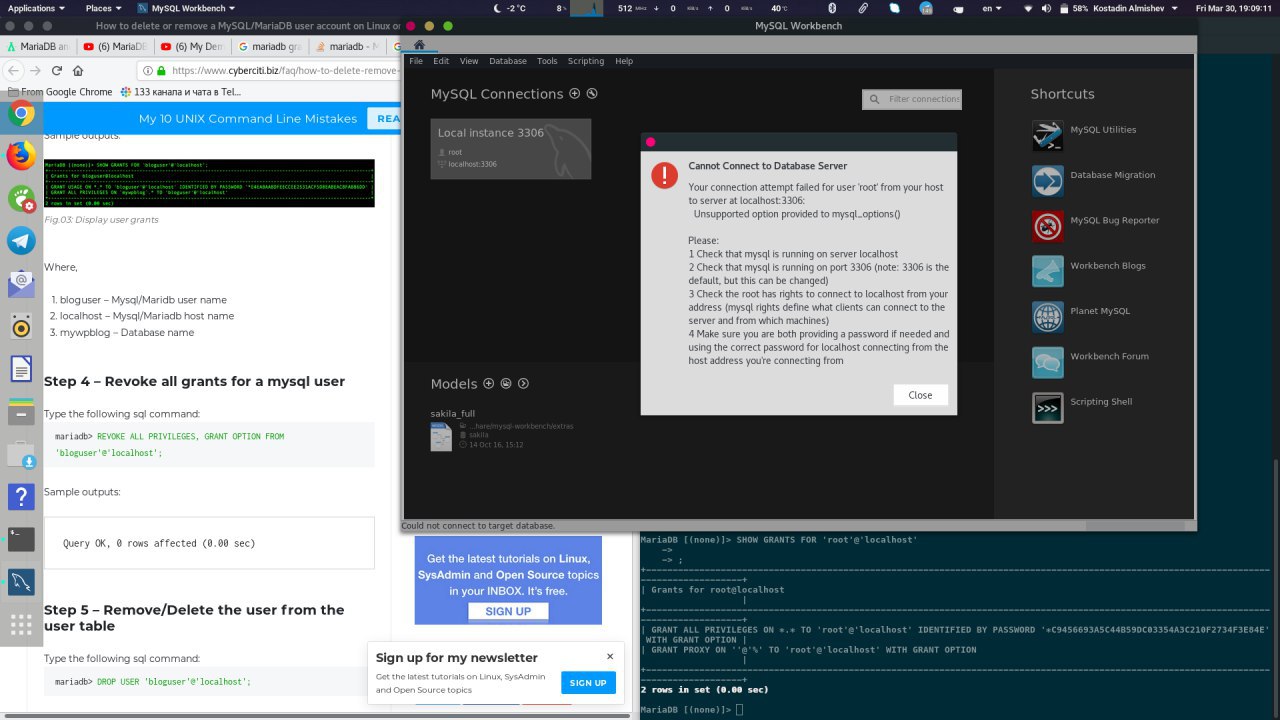The width and height of the screenshot is (1280, 720).
Task: Open Local instance 3306 connection tile
Action: tap(511, 149)
